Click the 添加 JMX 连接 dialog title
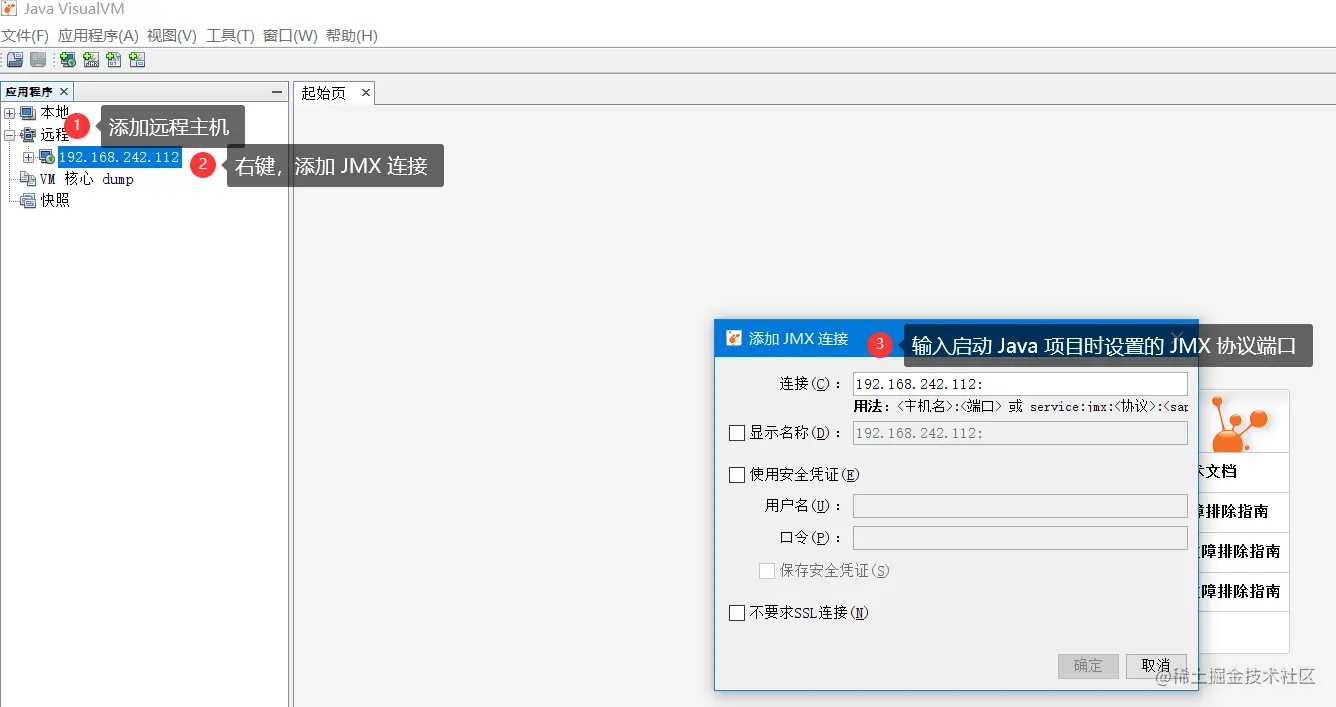The width and height of the screenshot is (1336, 707). click(x=799, y=339)
